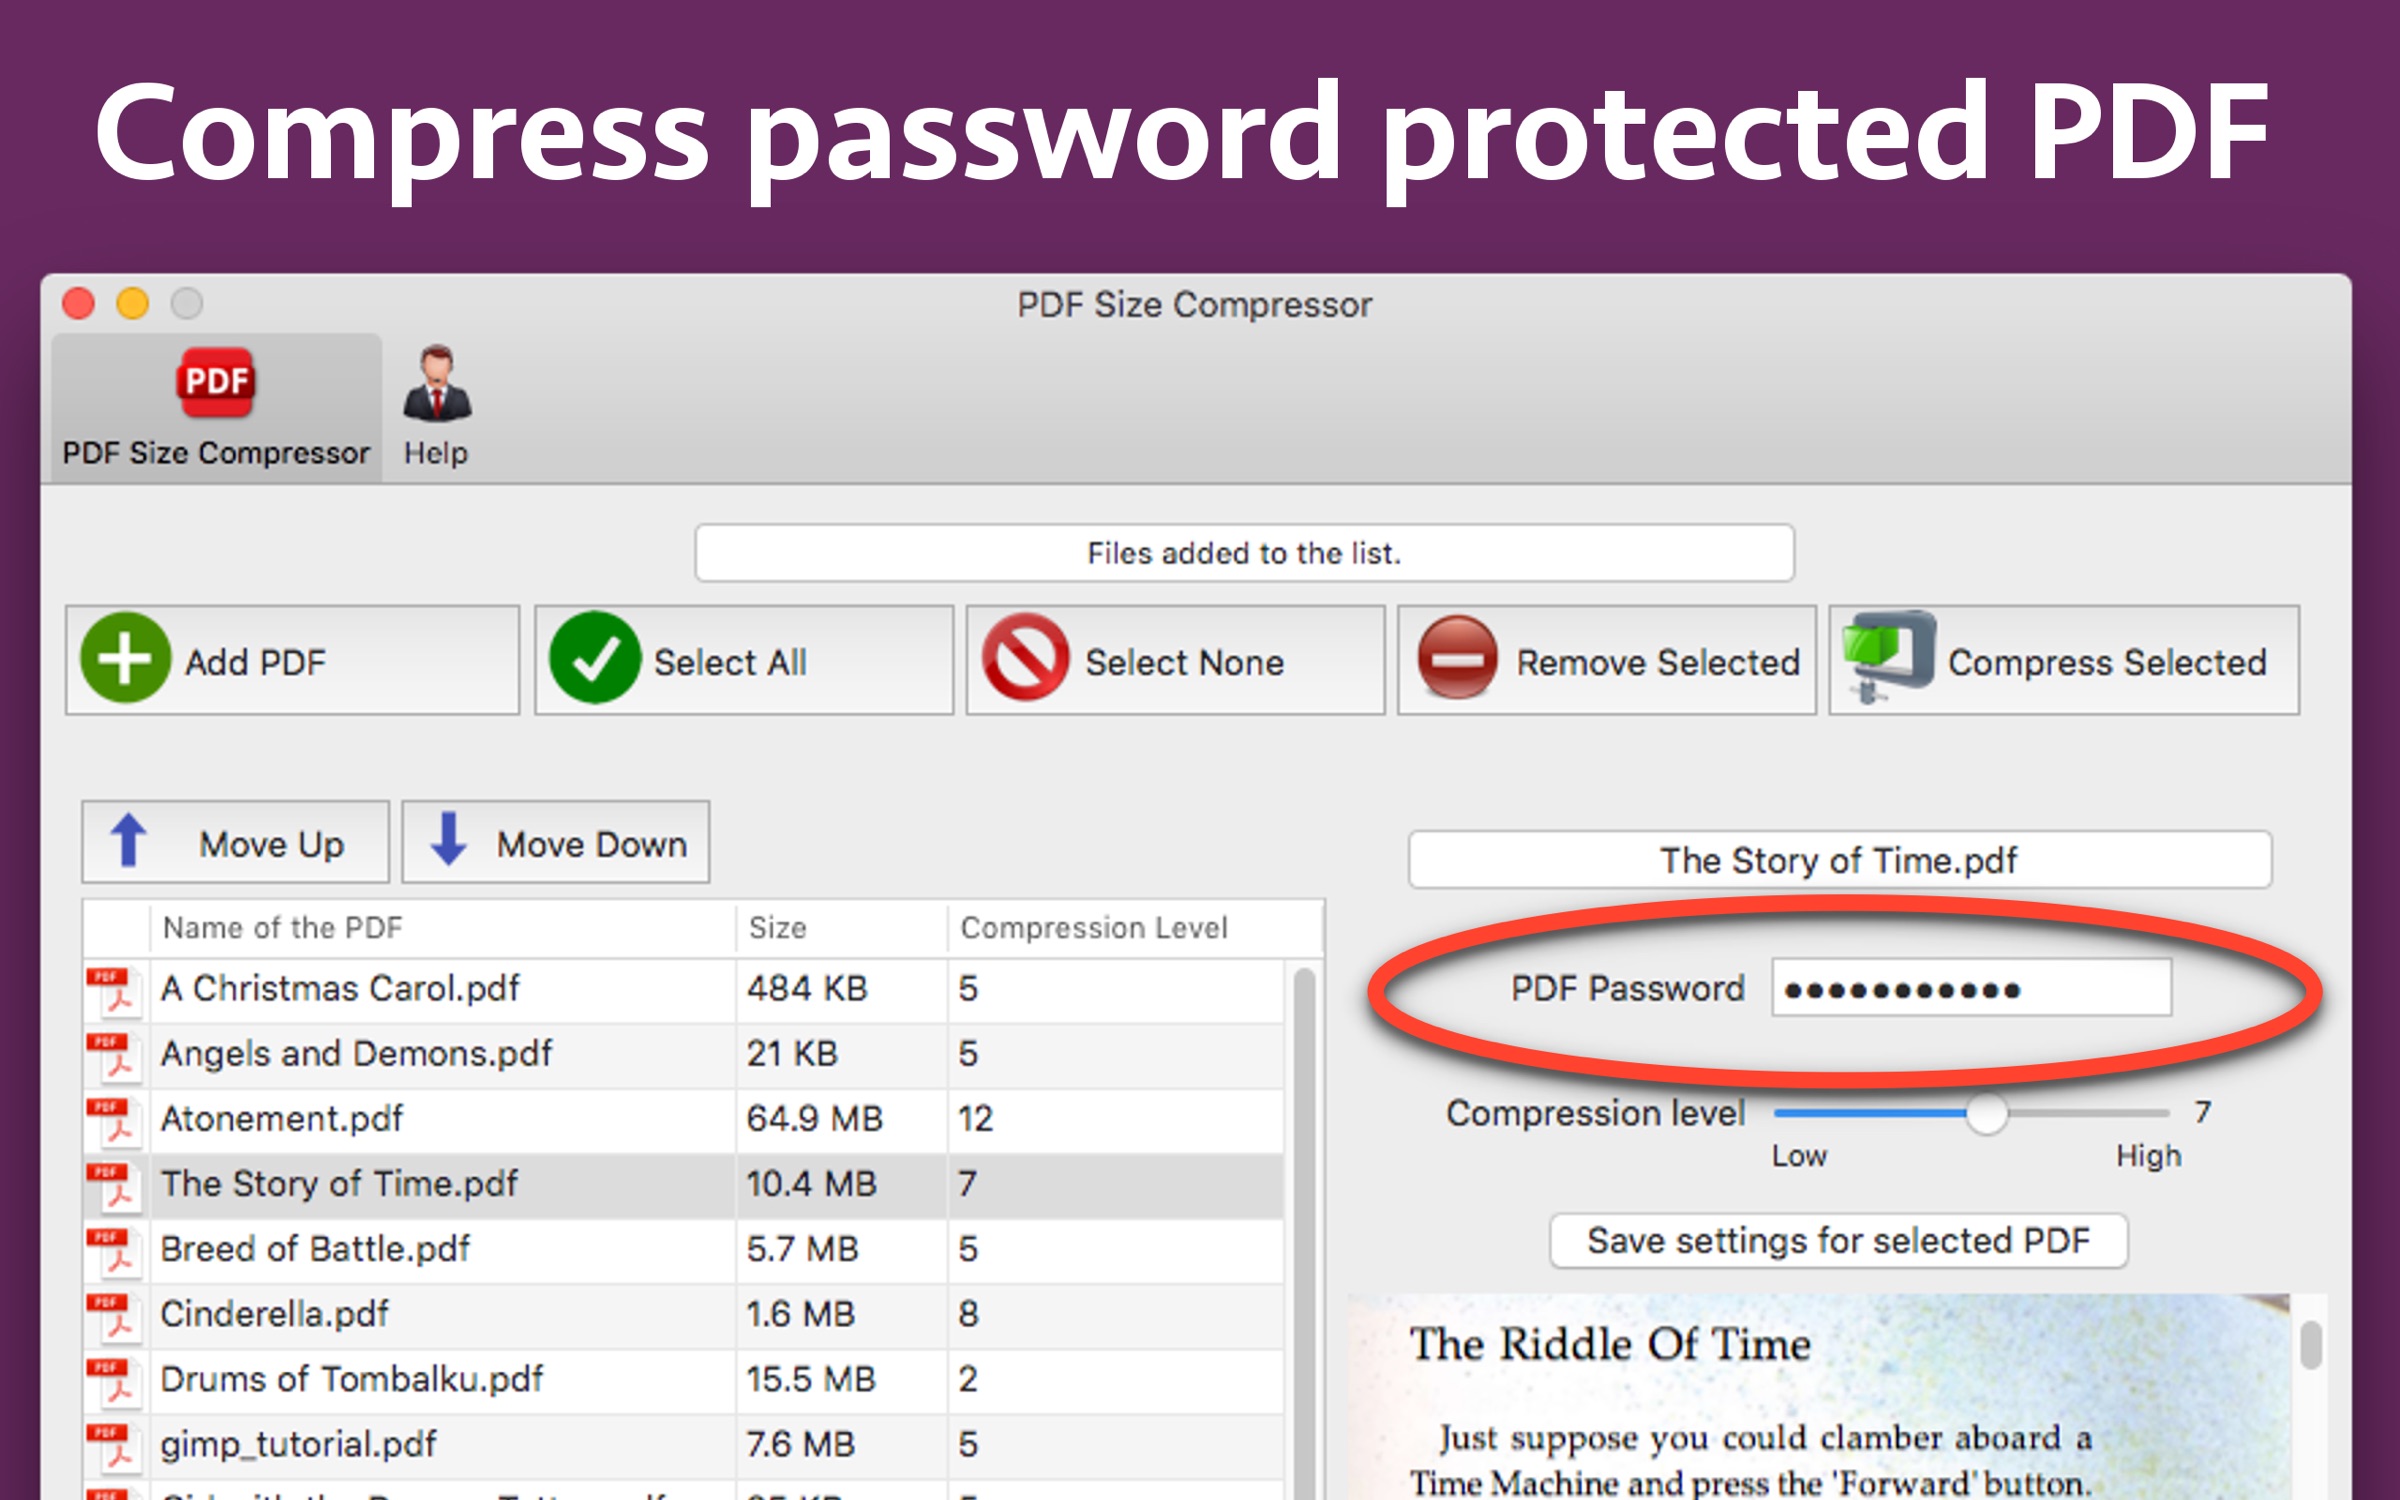Image resolution: width=2400 pixels, height=1500 pixels.
Task: Click the Compress Selected clamp icon
Action: pyautogui.click(x=1887, y=657)
